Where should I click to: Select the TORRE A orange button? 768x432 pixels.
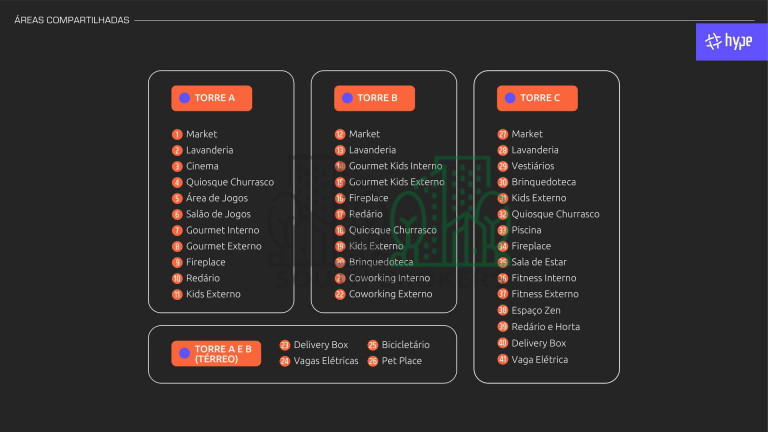pos(211,98)
